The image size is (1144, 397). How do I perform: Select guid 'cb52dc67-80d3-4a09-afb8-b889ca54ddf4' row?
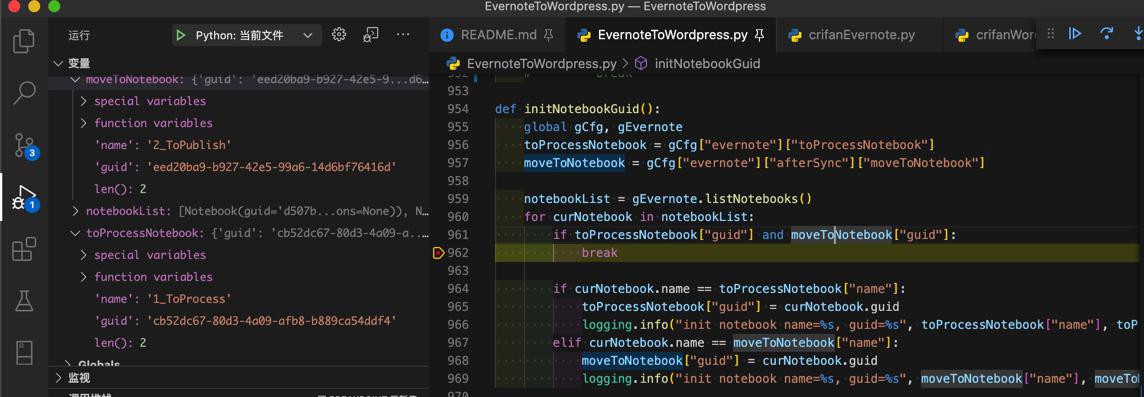(x=239, y=320)
